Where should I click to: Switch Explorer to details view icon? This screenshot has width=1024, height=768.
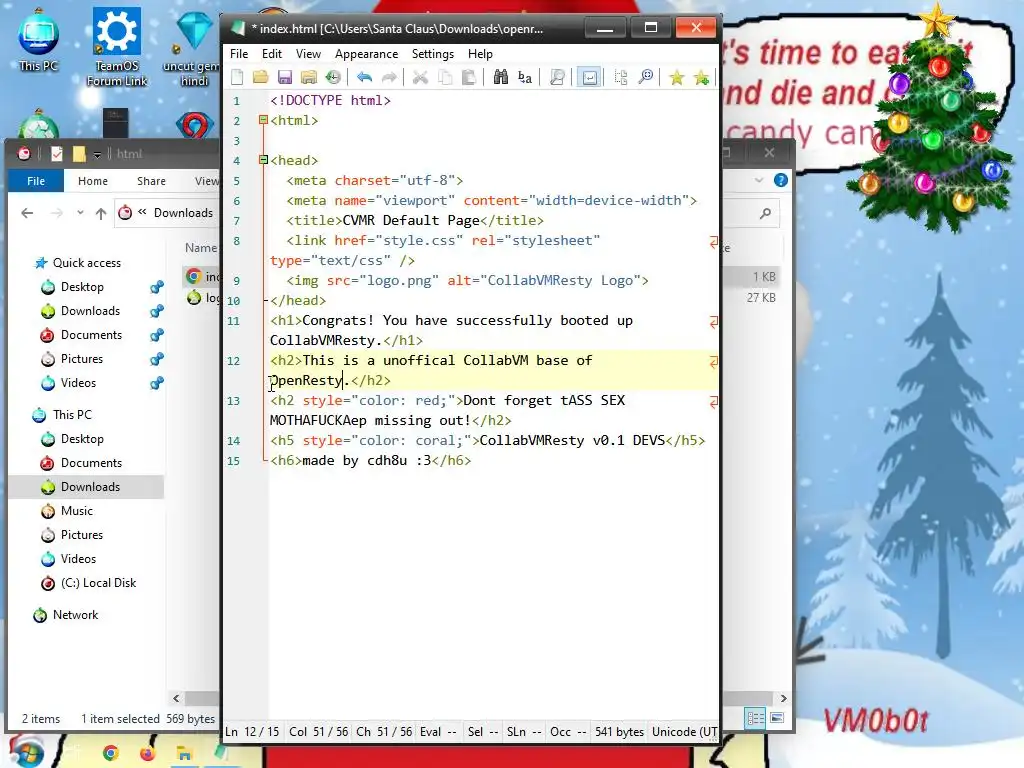tap(756, 718)
